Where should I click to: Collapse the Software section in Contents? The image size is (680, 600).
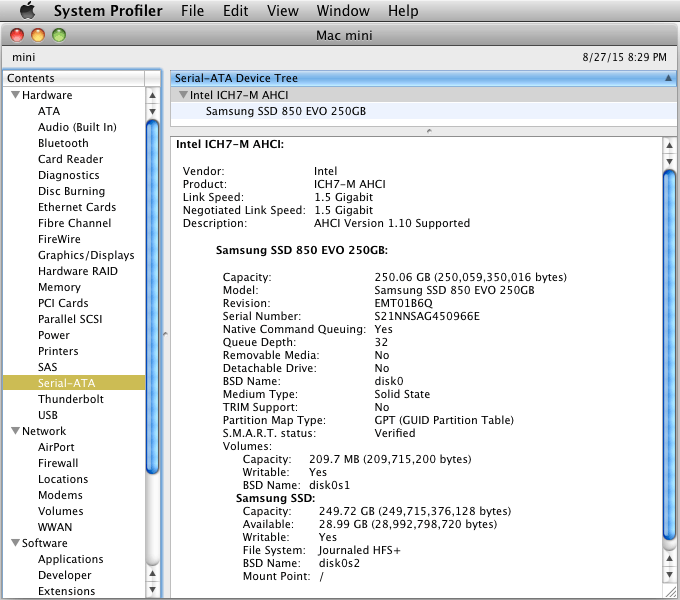(16, 542)
